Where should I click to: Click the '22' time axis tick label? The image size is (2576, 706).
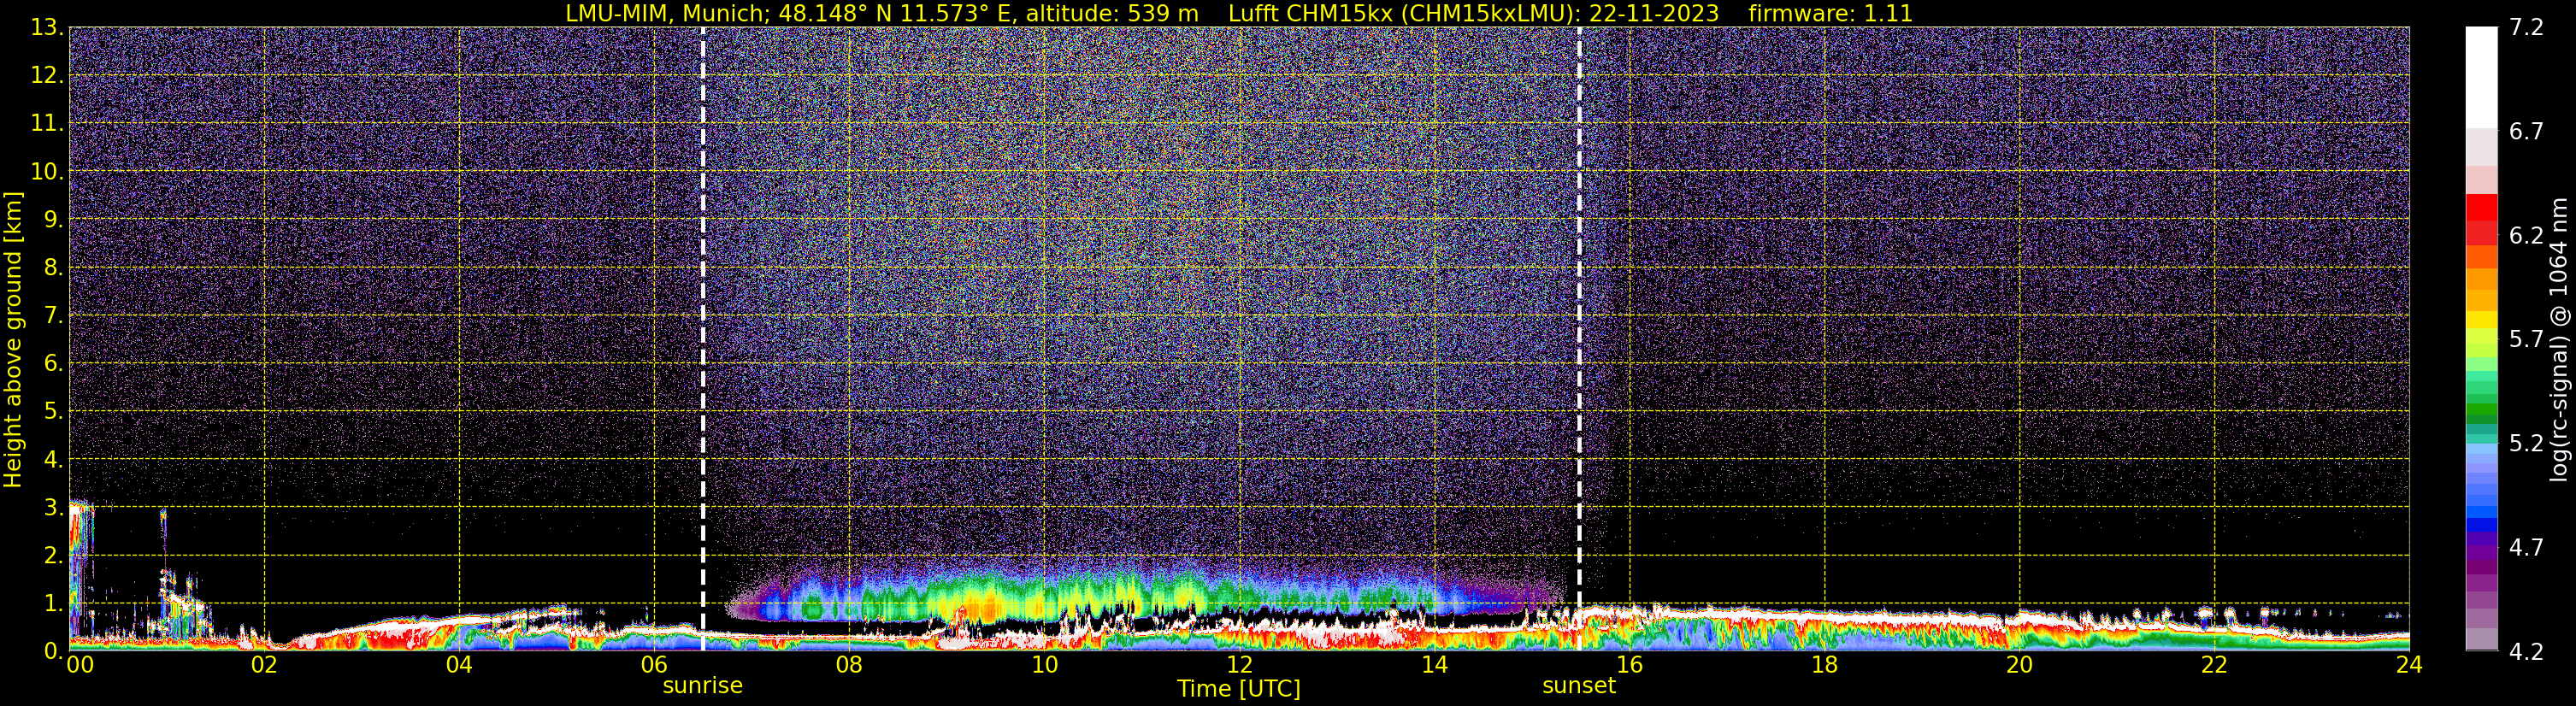[x=2214, y=665]
